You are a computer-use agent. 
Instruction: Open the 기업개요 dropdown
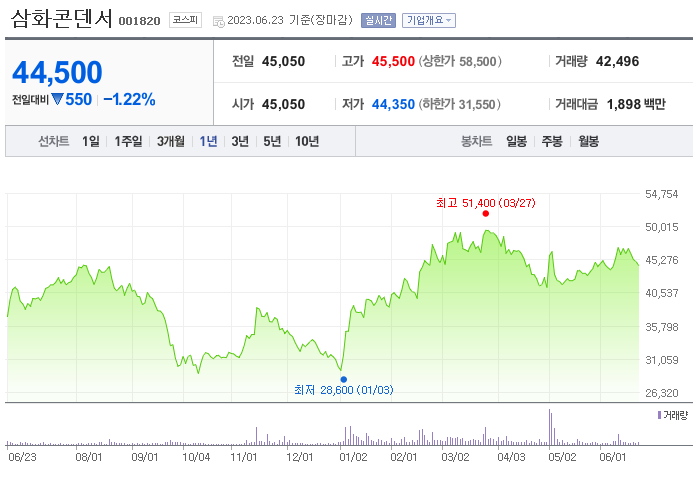click(428, 20)
